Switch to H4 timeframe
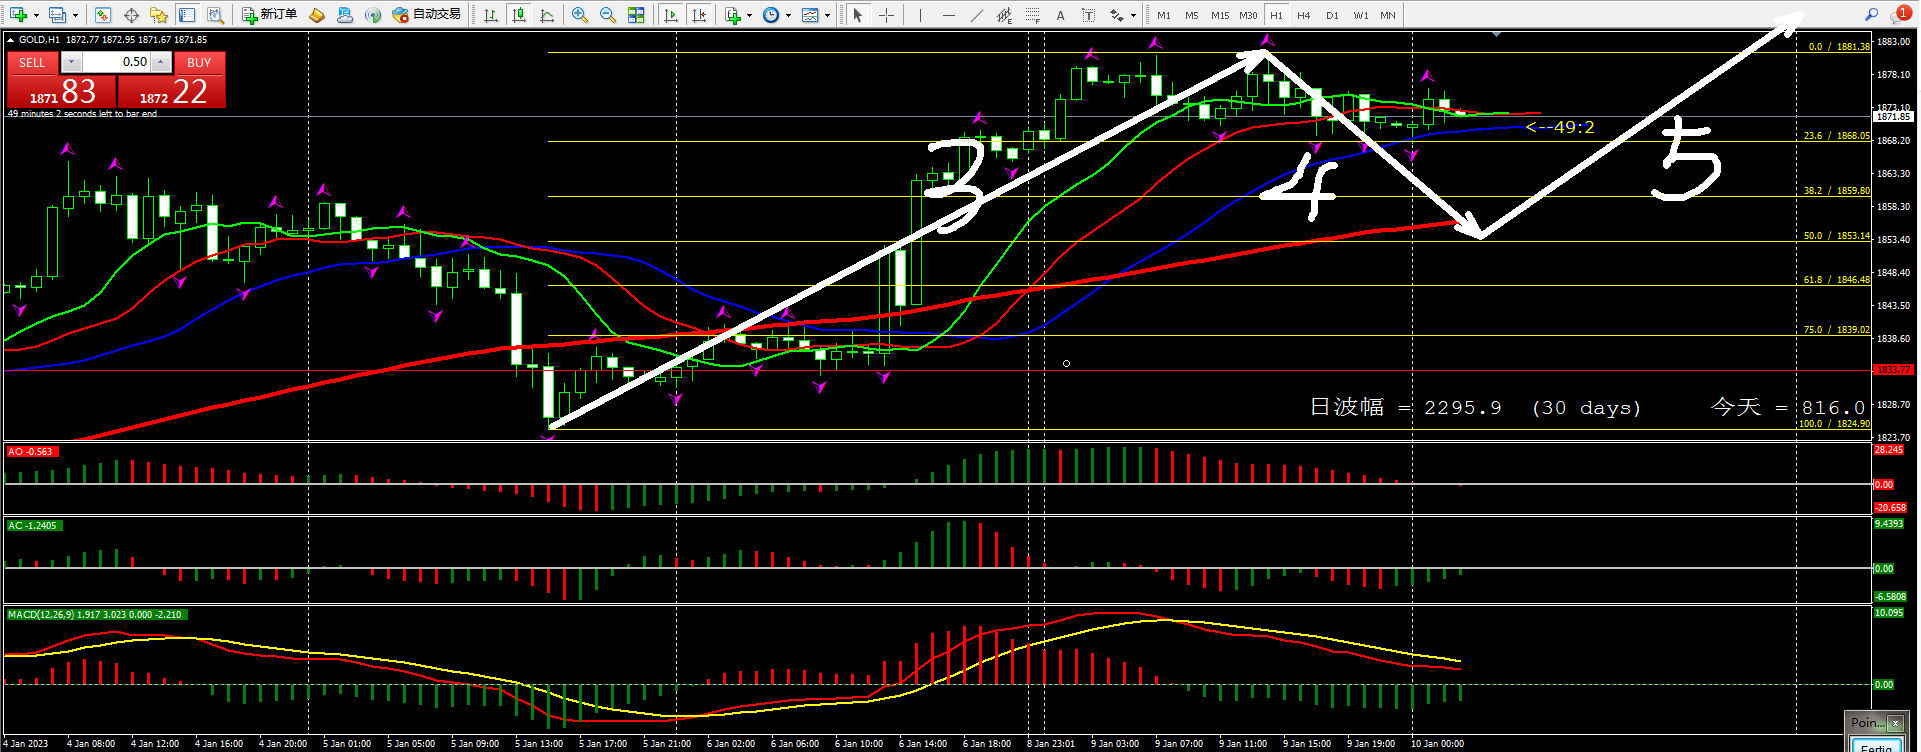 [x=1304, y=15]
